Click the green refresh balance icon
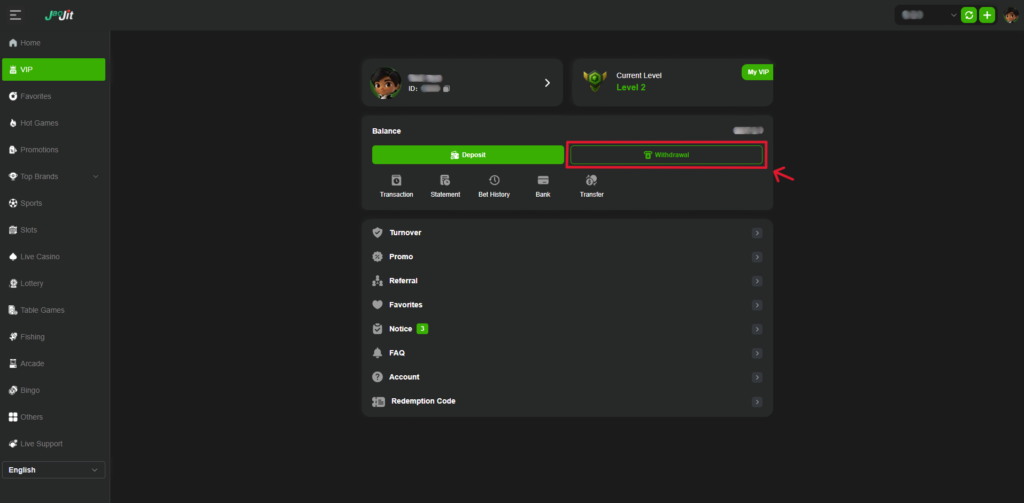Image resolution: width=1024 pixels, height=503 pixels. pyautogui.click(x=968, y=15)
